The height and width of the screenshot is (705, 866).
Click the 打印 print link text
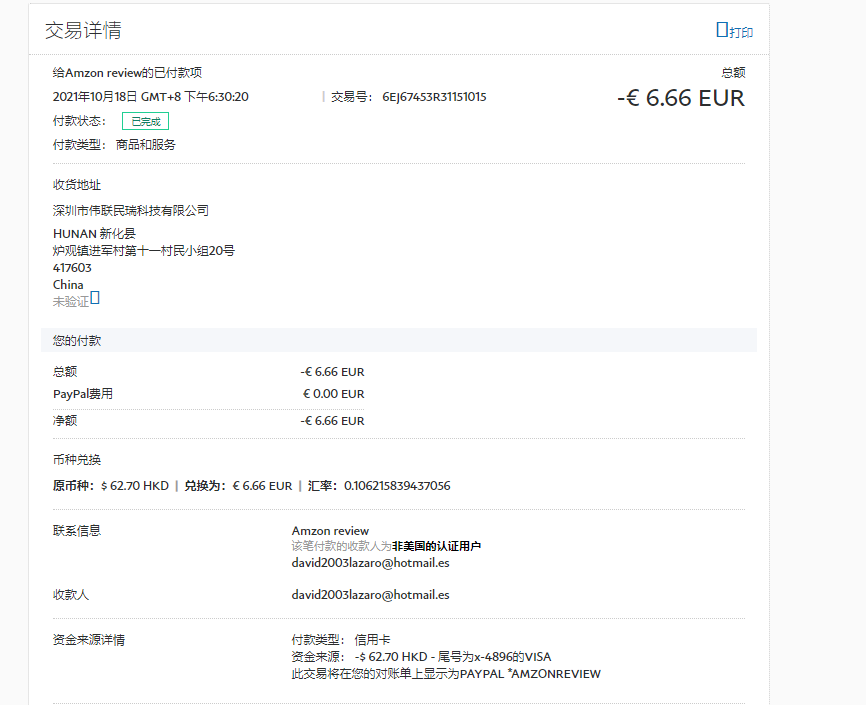(x=741, y=32)
